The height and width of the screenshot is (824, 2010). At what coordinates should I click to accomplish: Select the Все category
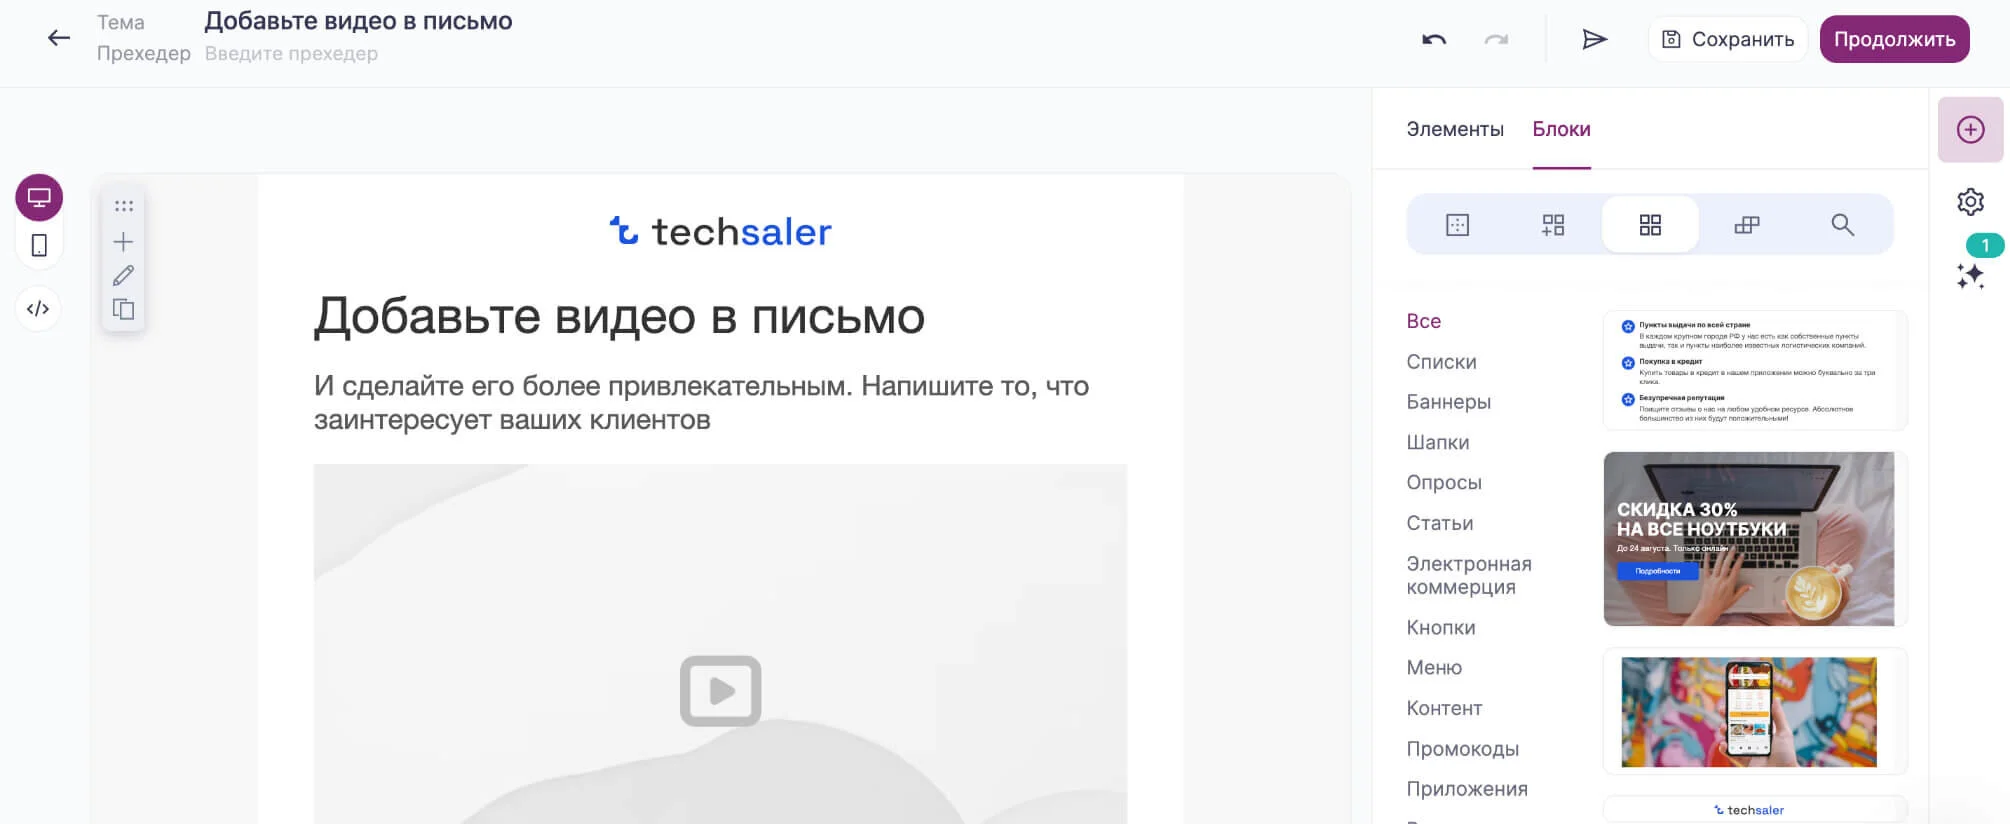tap(1423, 321)
